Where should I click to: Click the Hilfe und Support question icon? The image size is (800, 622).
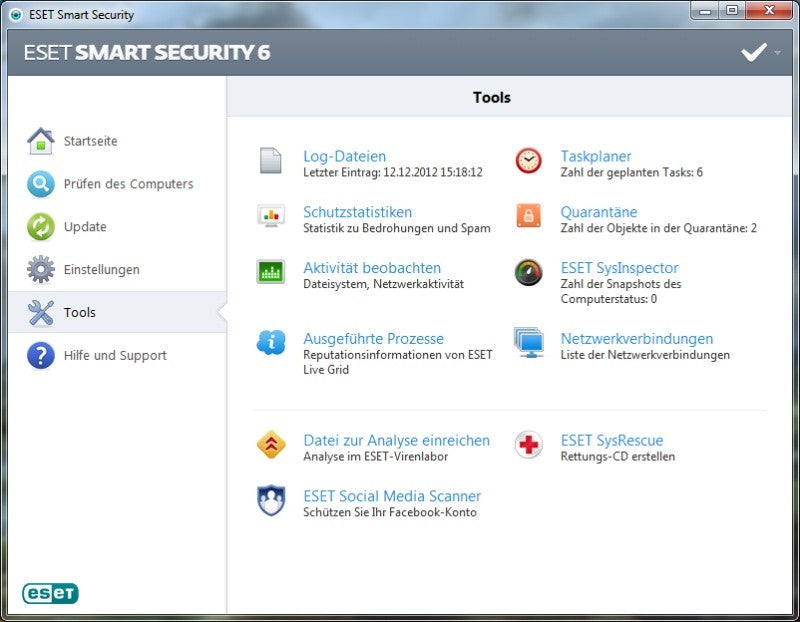[41, 355]
